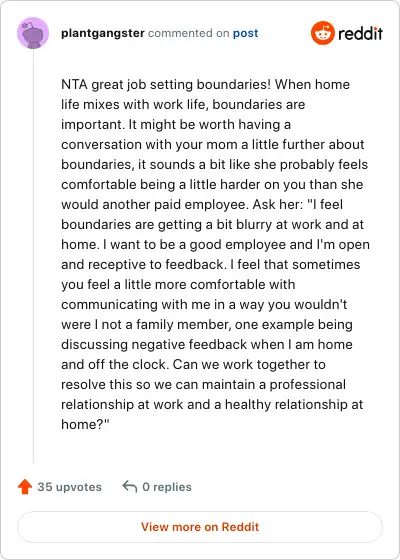Click the "NTA" word starting the comment

(75, 85)
